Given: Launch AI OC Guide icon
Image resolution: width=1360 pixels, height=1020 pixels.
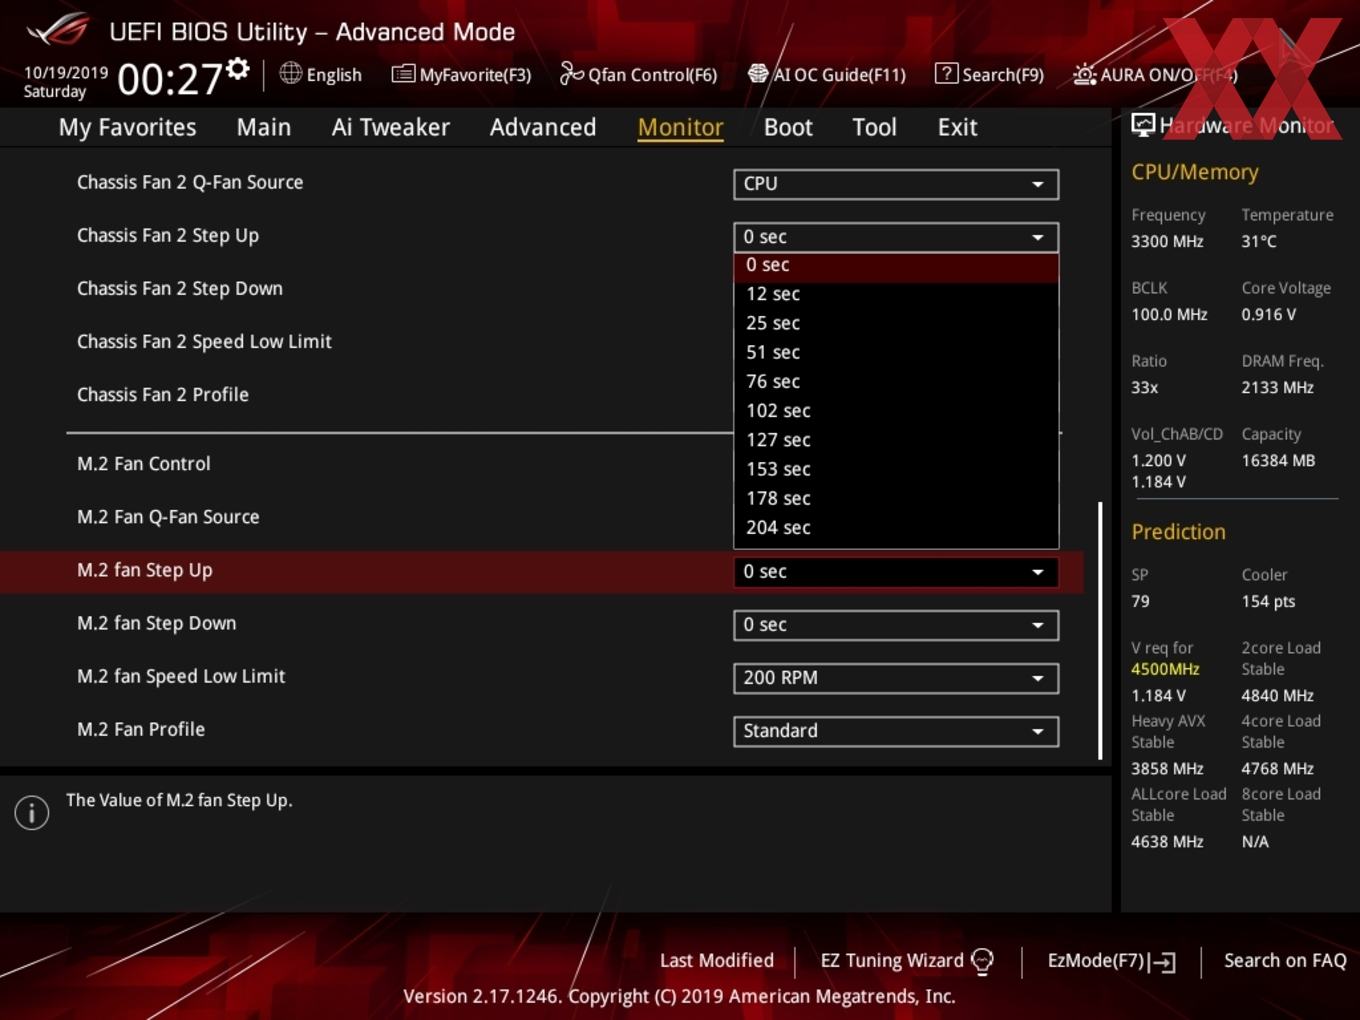Looking at the screenshot, I should (x=758, y=74).
